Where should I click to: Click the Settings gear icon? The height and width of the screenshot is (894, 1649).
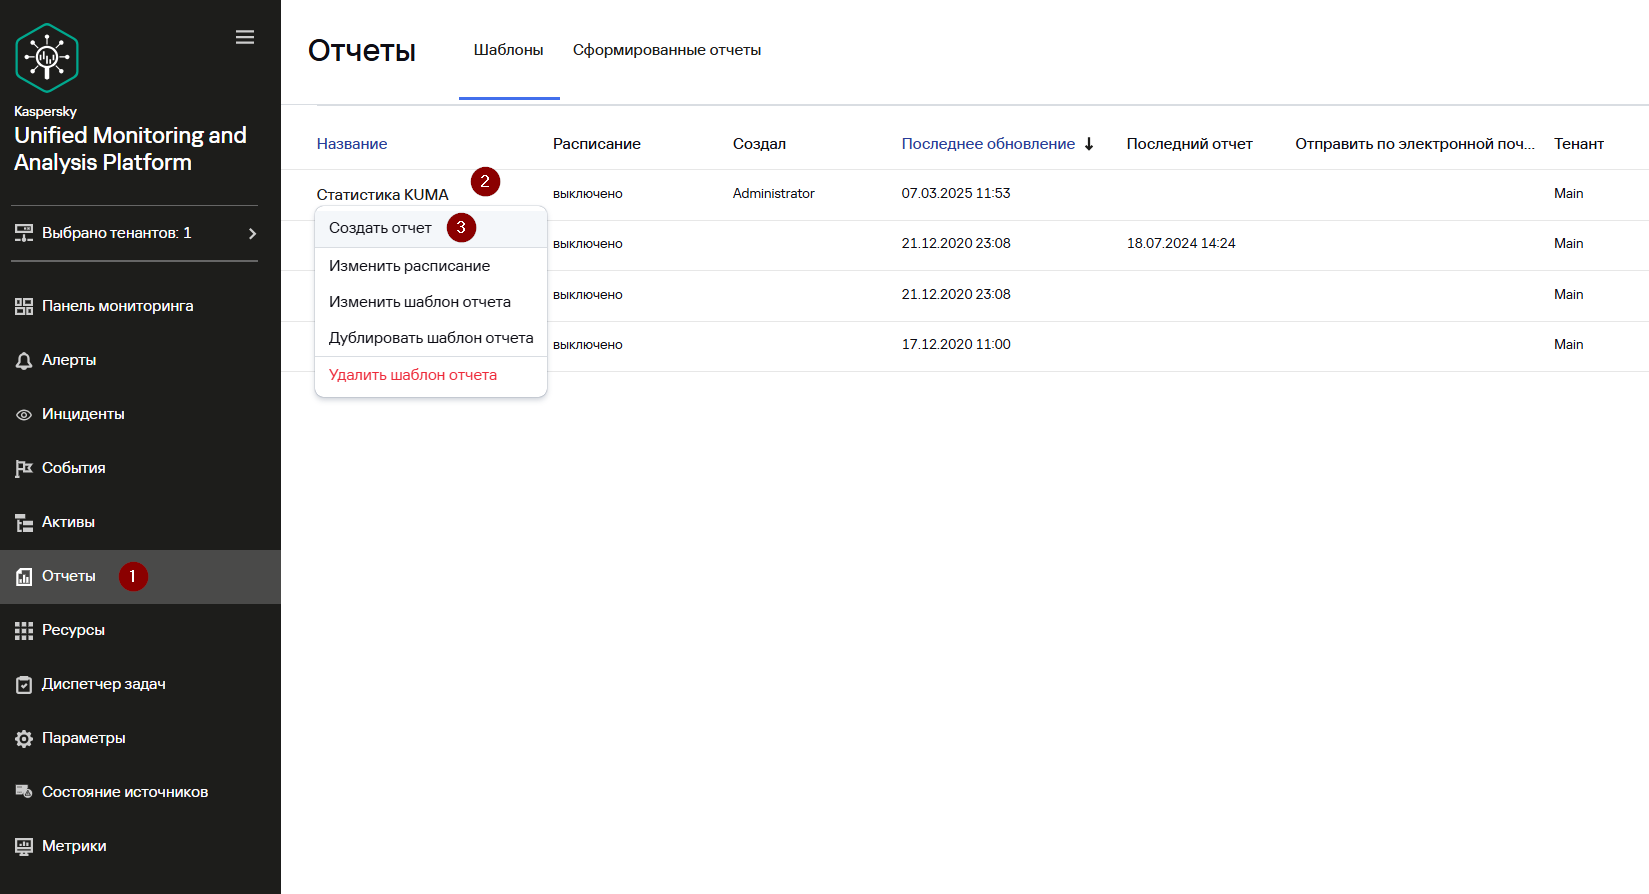tap(24, 739)
